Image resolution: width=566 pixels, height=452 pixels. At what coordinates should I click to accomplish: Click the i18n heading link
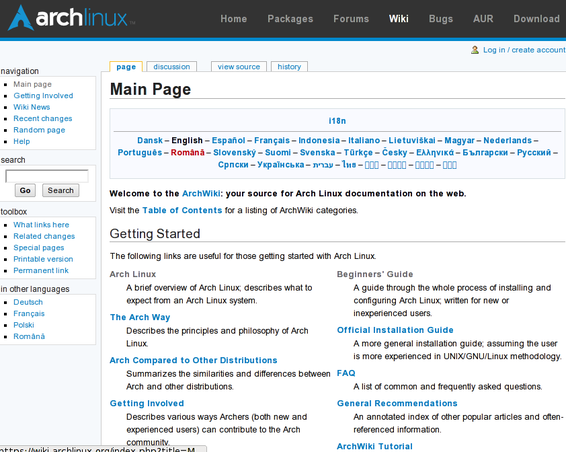[337, 121]
